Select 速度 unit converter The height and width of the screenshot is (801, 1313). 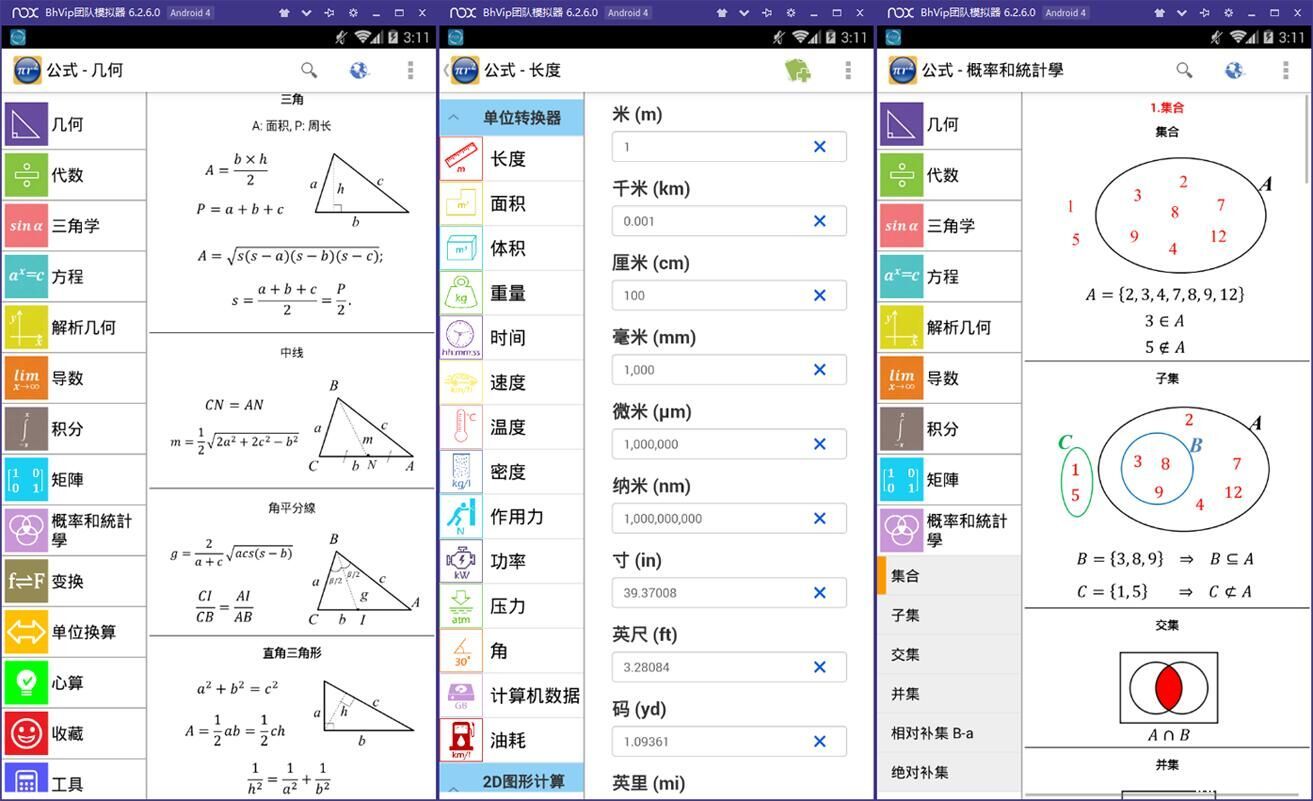(x=511, y=383)
